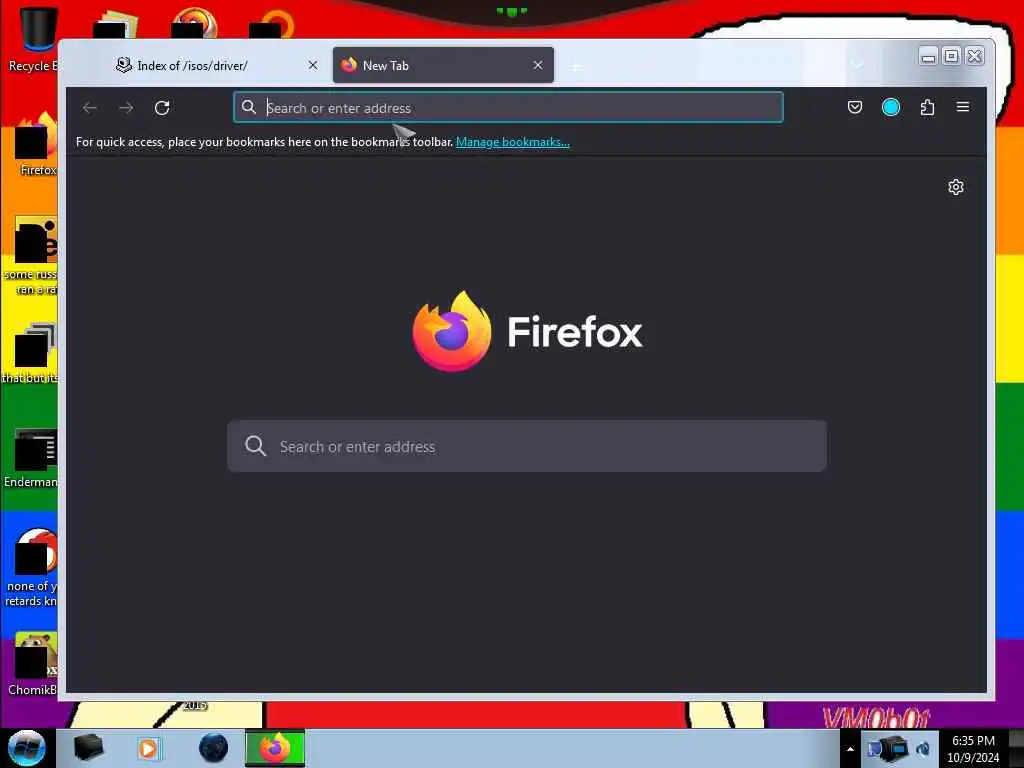Select the Recycle Bin desktop icon
Viewport: 1024px width, 768px height.
pyautogui.click(x=31, y=39)
